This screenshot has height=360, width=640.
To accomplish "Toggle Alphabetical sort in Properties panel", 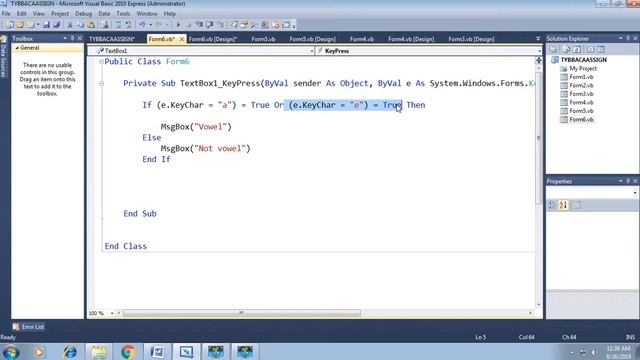I will pos(563,205).
